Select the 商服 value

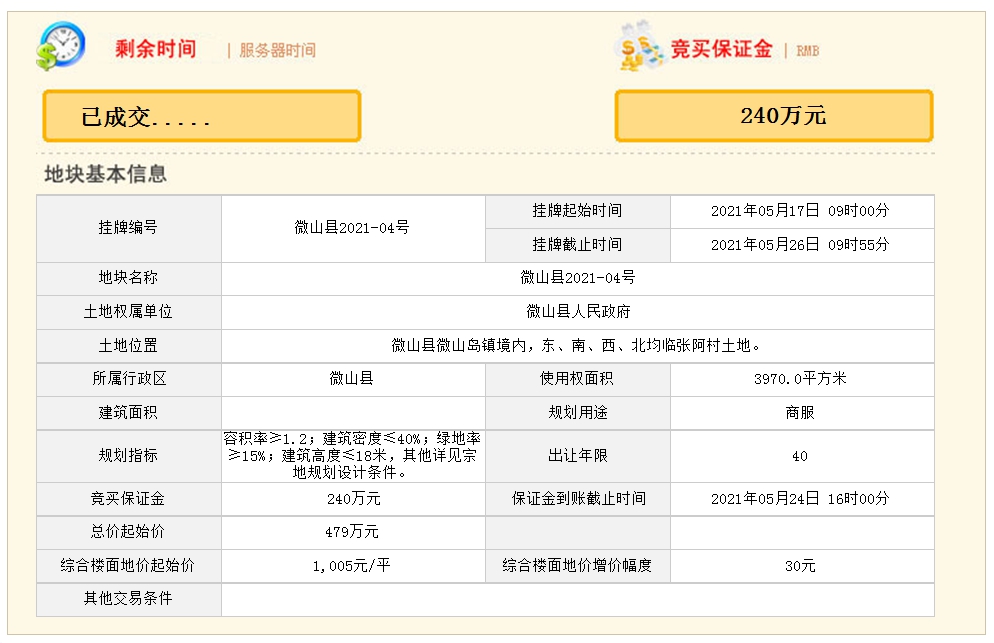[802, 413]
